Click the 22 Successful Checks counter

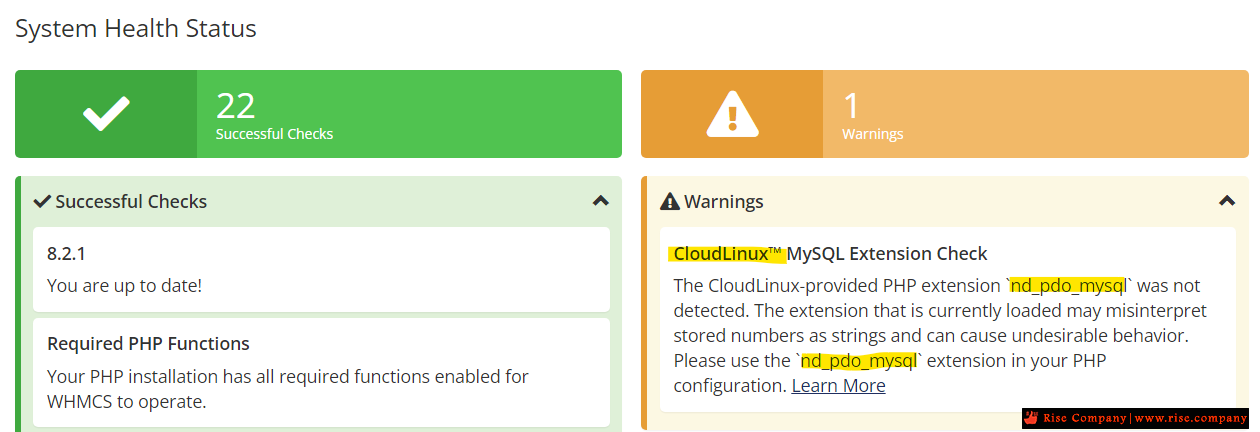point(275,115)
